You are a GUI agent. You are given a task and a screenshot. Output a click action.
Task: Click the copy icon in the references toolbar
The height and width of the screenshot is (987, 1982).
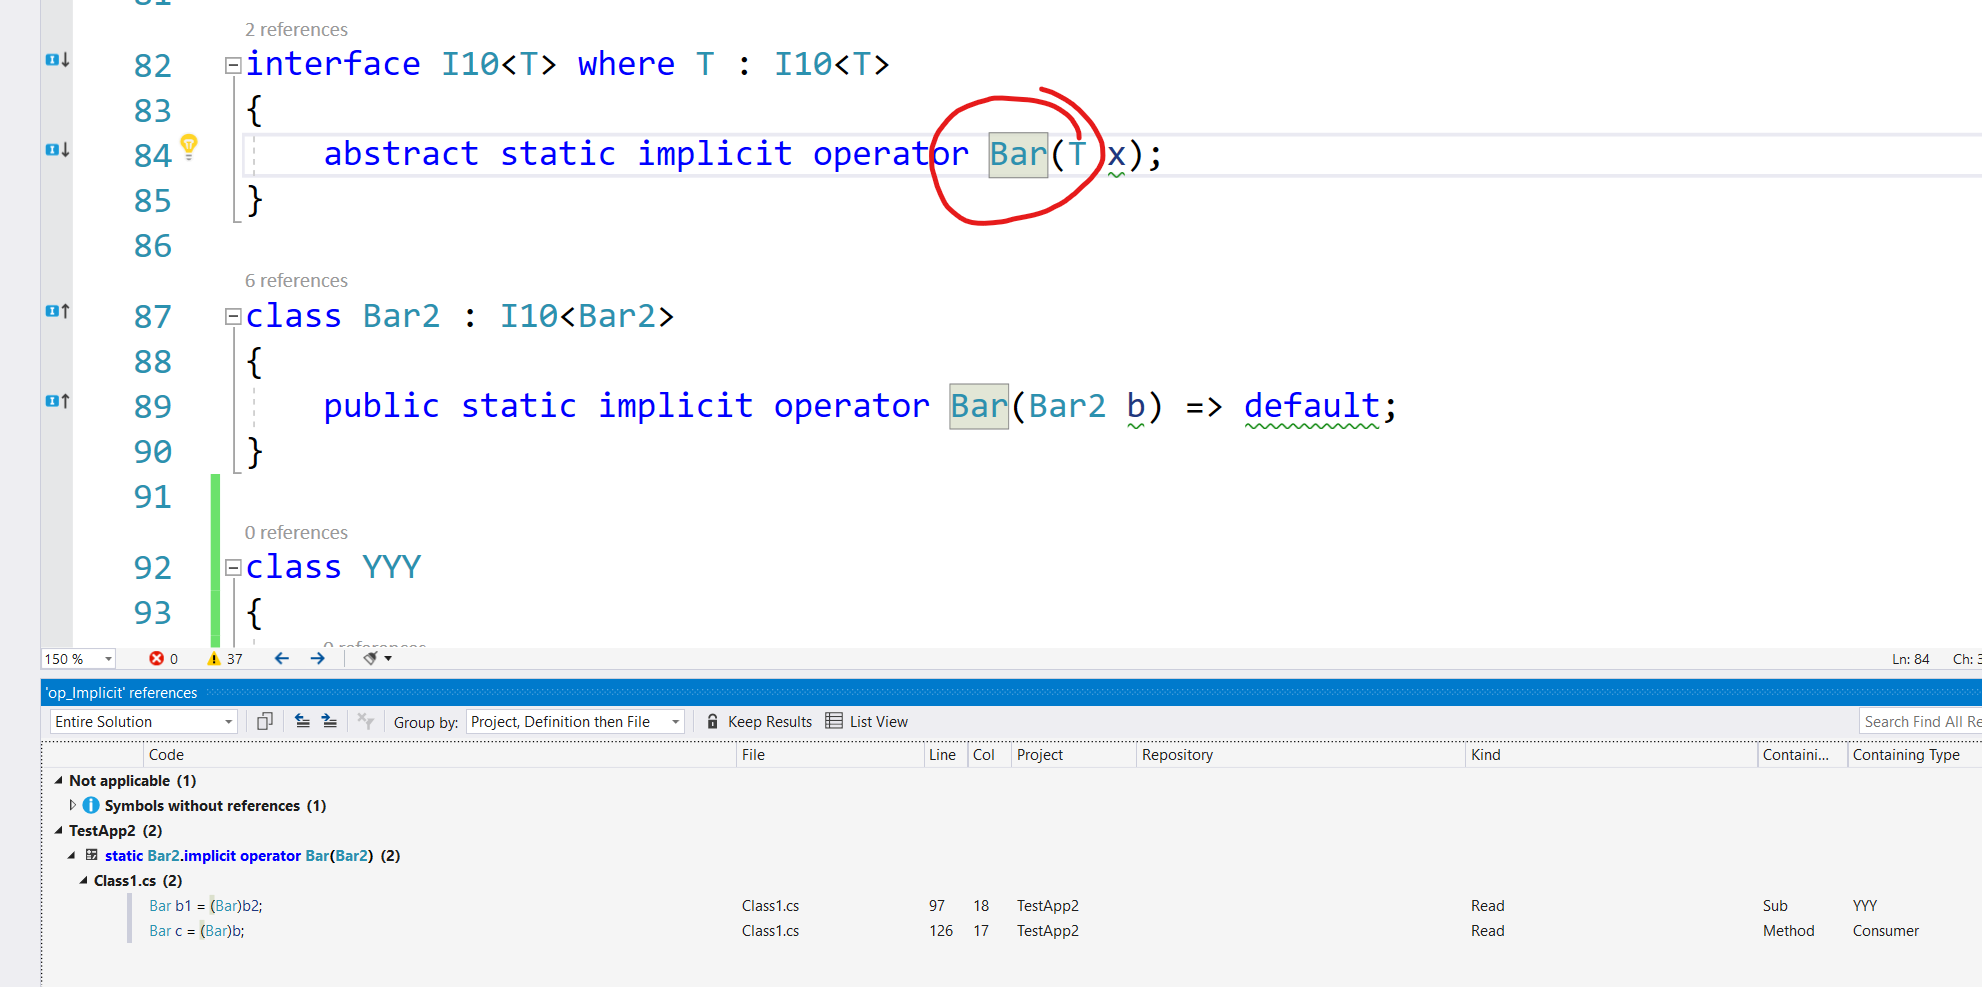(263, 720)
